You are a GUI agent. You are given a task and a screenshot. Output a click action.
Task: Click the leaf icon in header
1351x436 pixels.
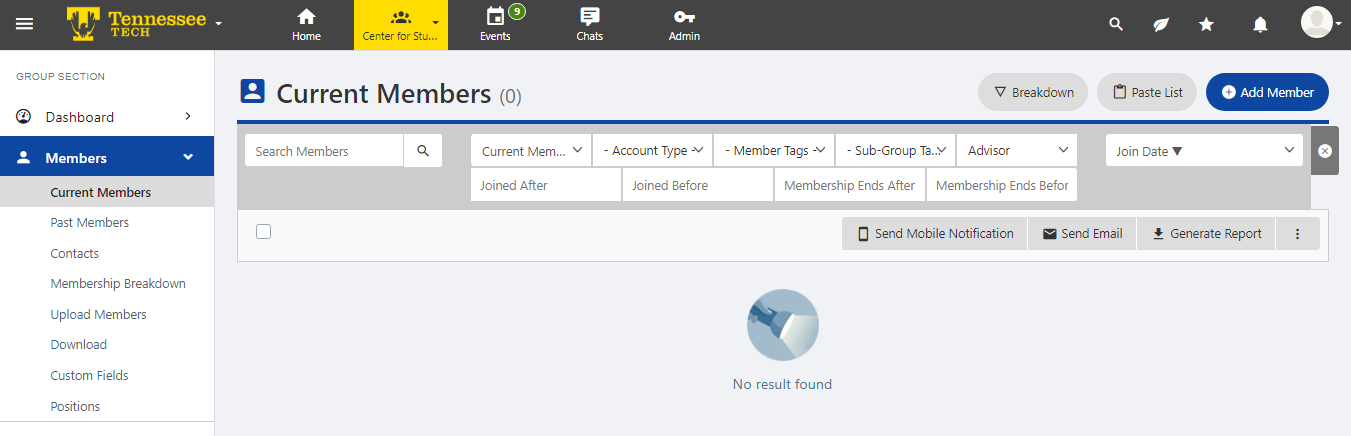click(x=1161, y=24)
